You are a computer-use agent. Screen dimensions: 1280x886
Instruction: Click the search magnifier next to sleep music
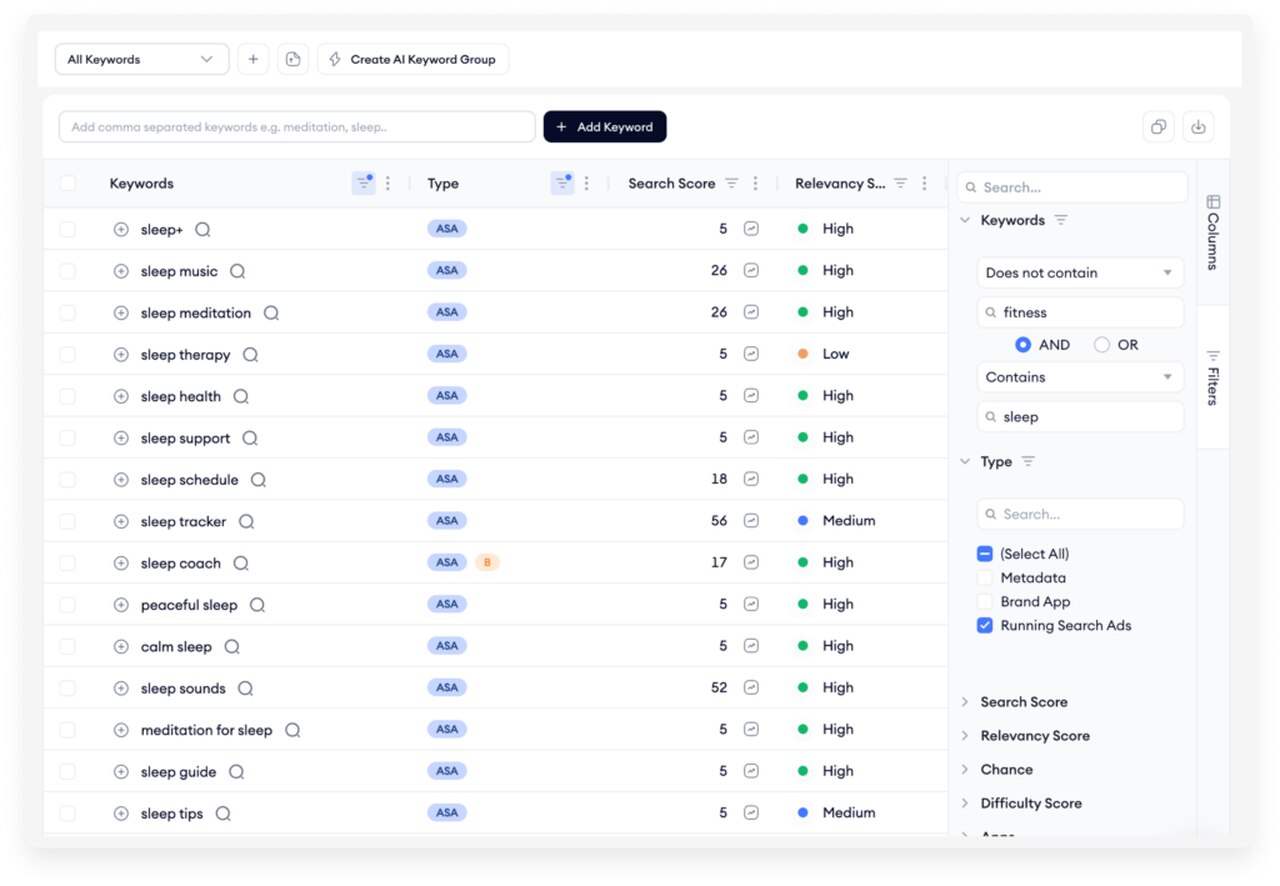point(238,271)
